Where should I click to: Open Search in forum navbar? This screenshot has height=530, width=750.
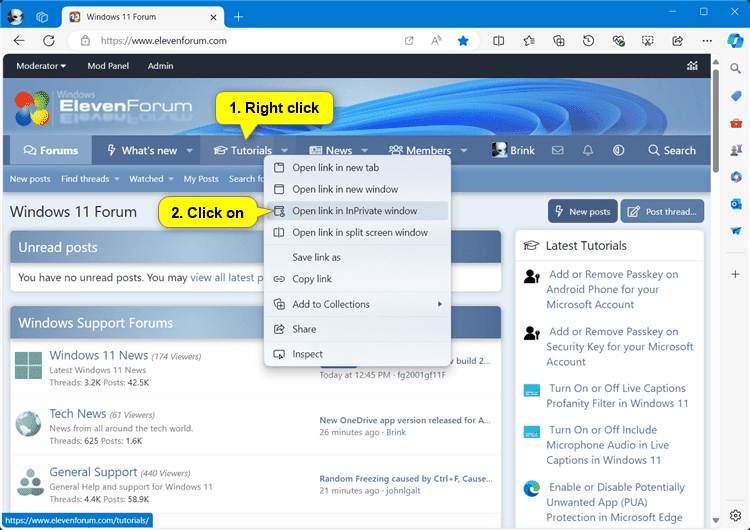click(672, 151)
